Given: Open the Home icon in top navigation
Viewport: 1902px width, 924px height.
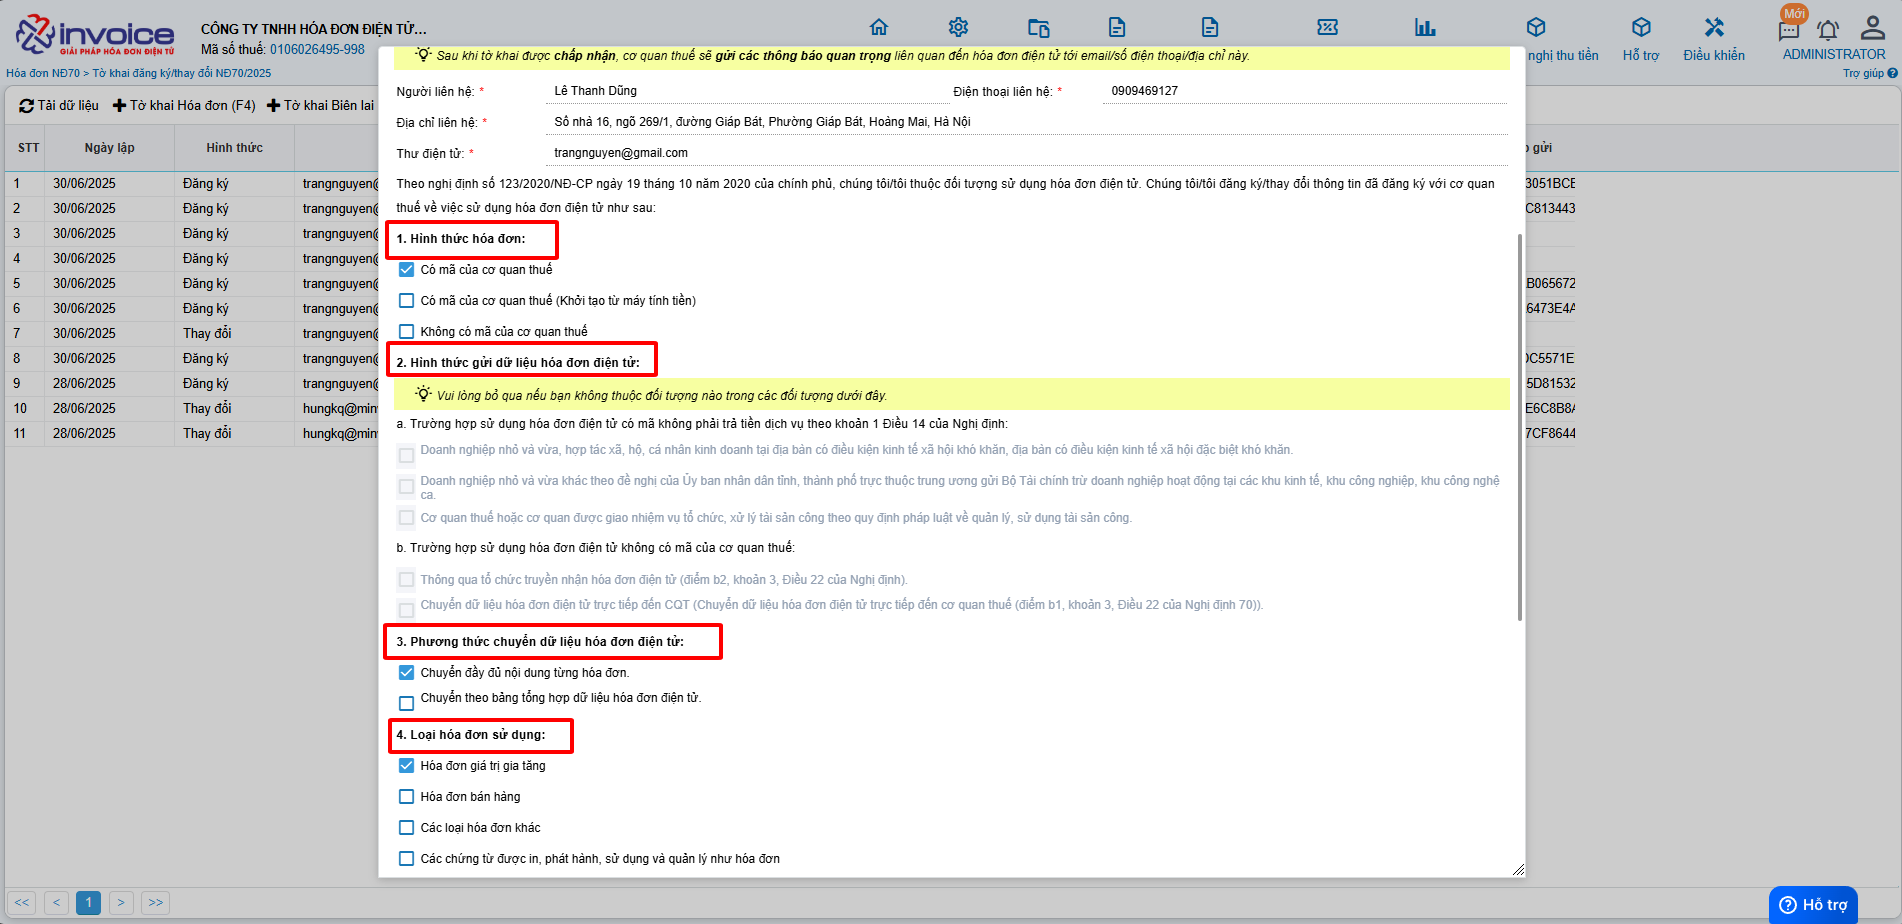Looking at the screenshot, I should pos(879,27).
